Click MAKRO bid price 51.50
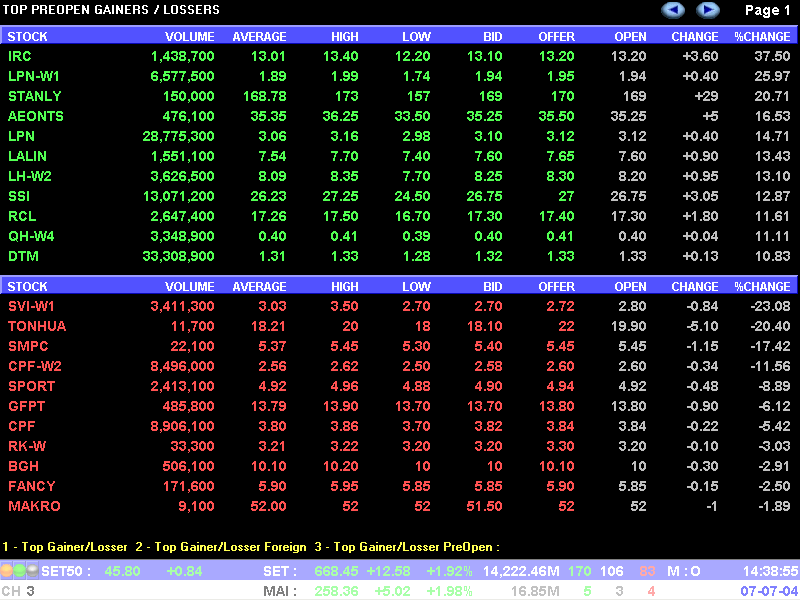 (x=484, y=506)
